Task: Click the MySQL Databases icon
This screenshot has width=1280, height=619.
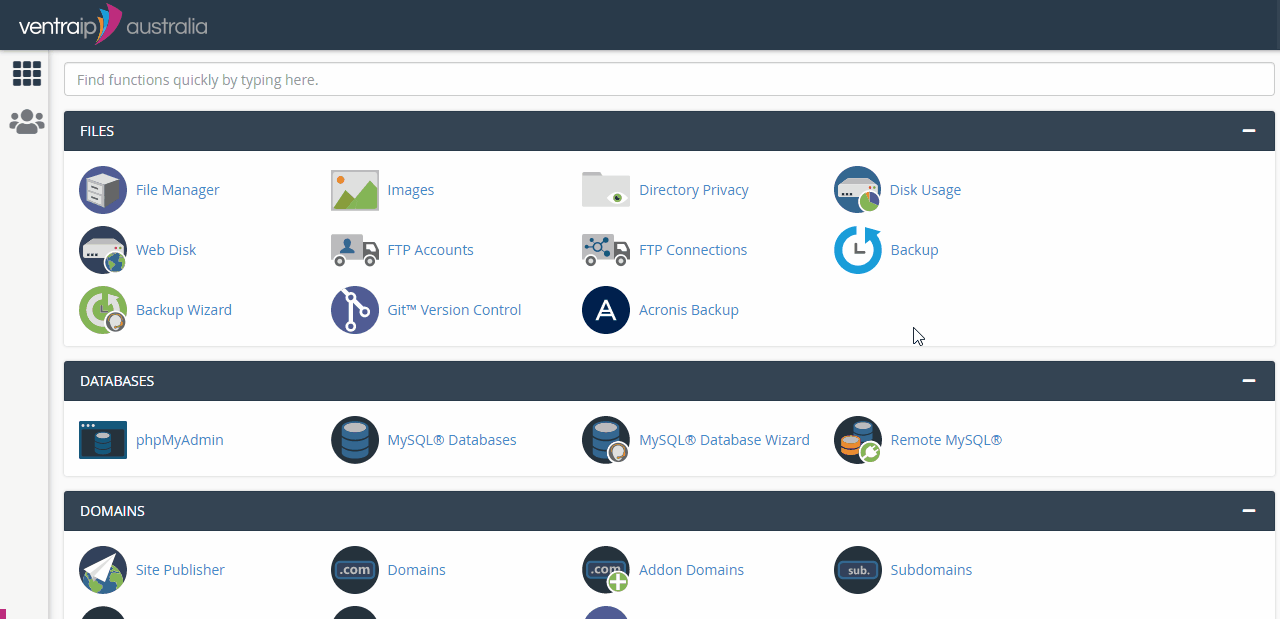Action: [x=355, y=440]
